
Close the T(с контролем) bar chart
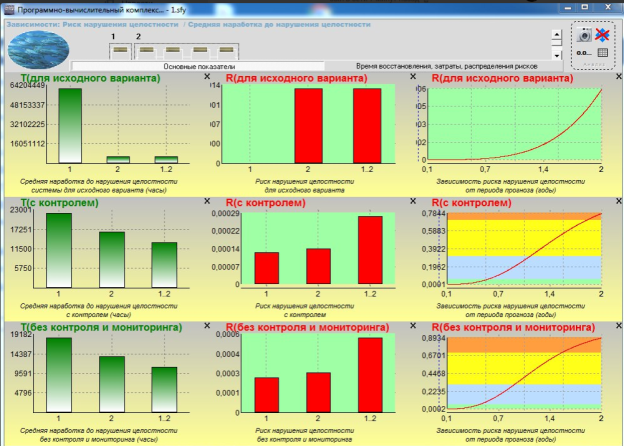207,201
